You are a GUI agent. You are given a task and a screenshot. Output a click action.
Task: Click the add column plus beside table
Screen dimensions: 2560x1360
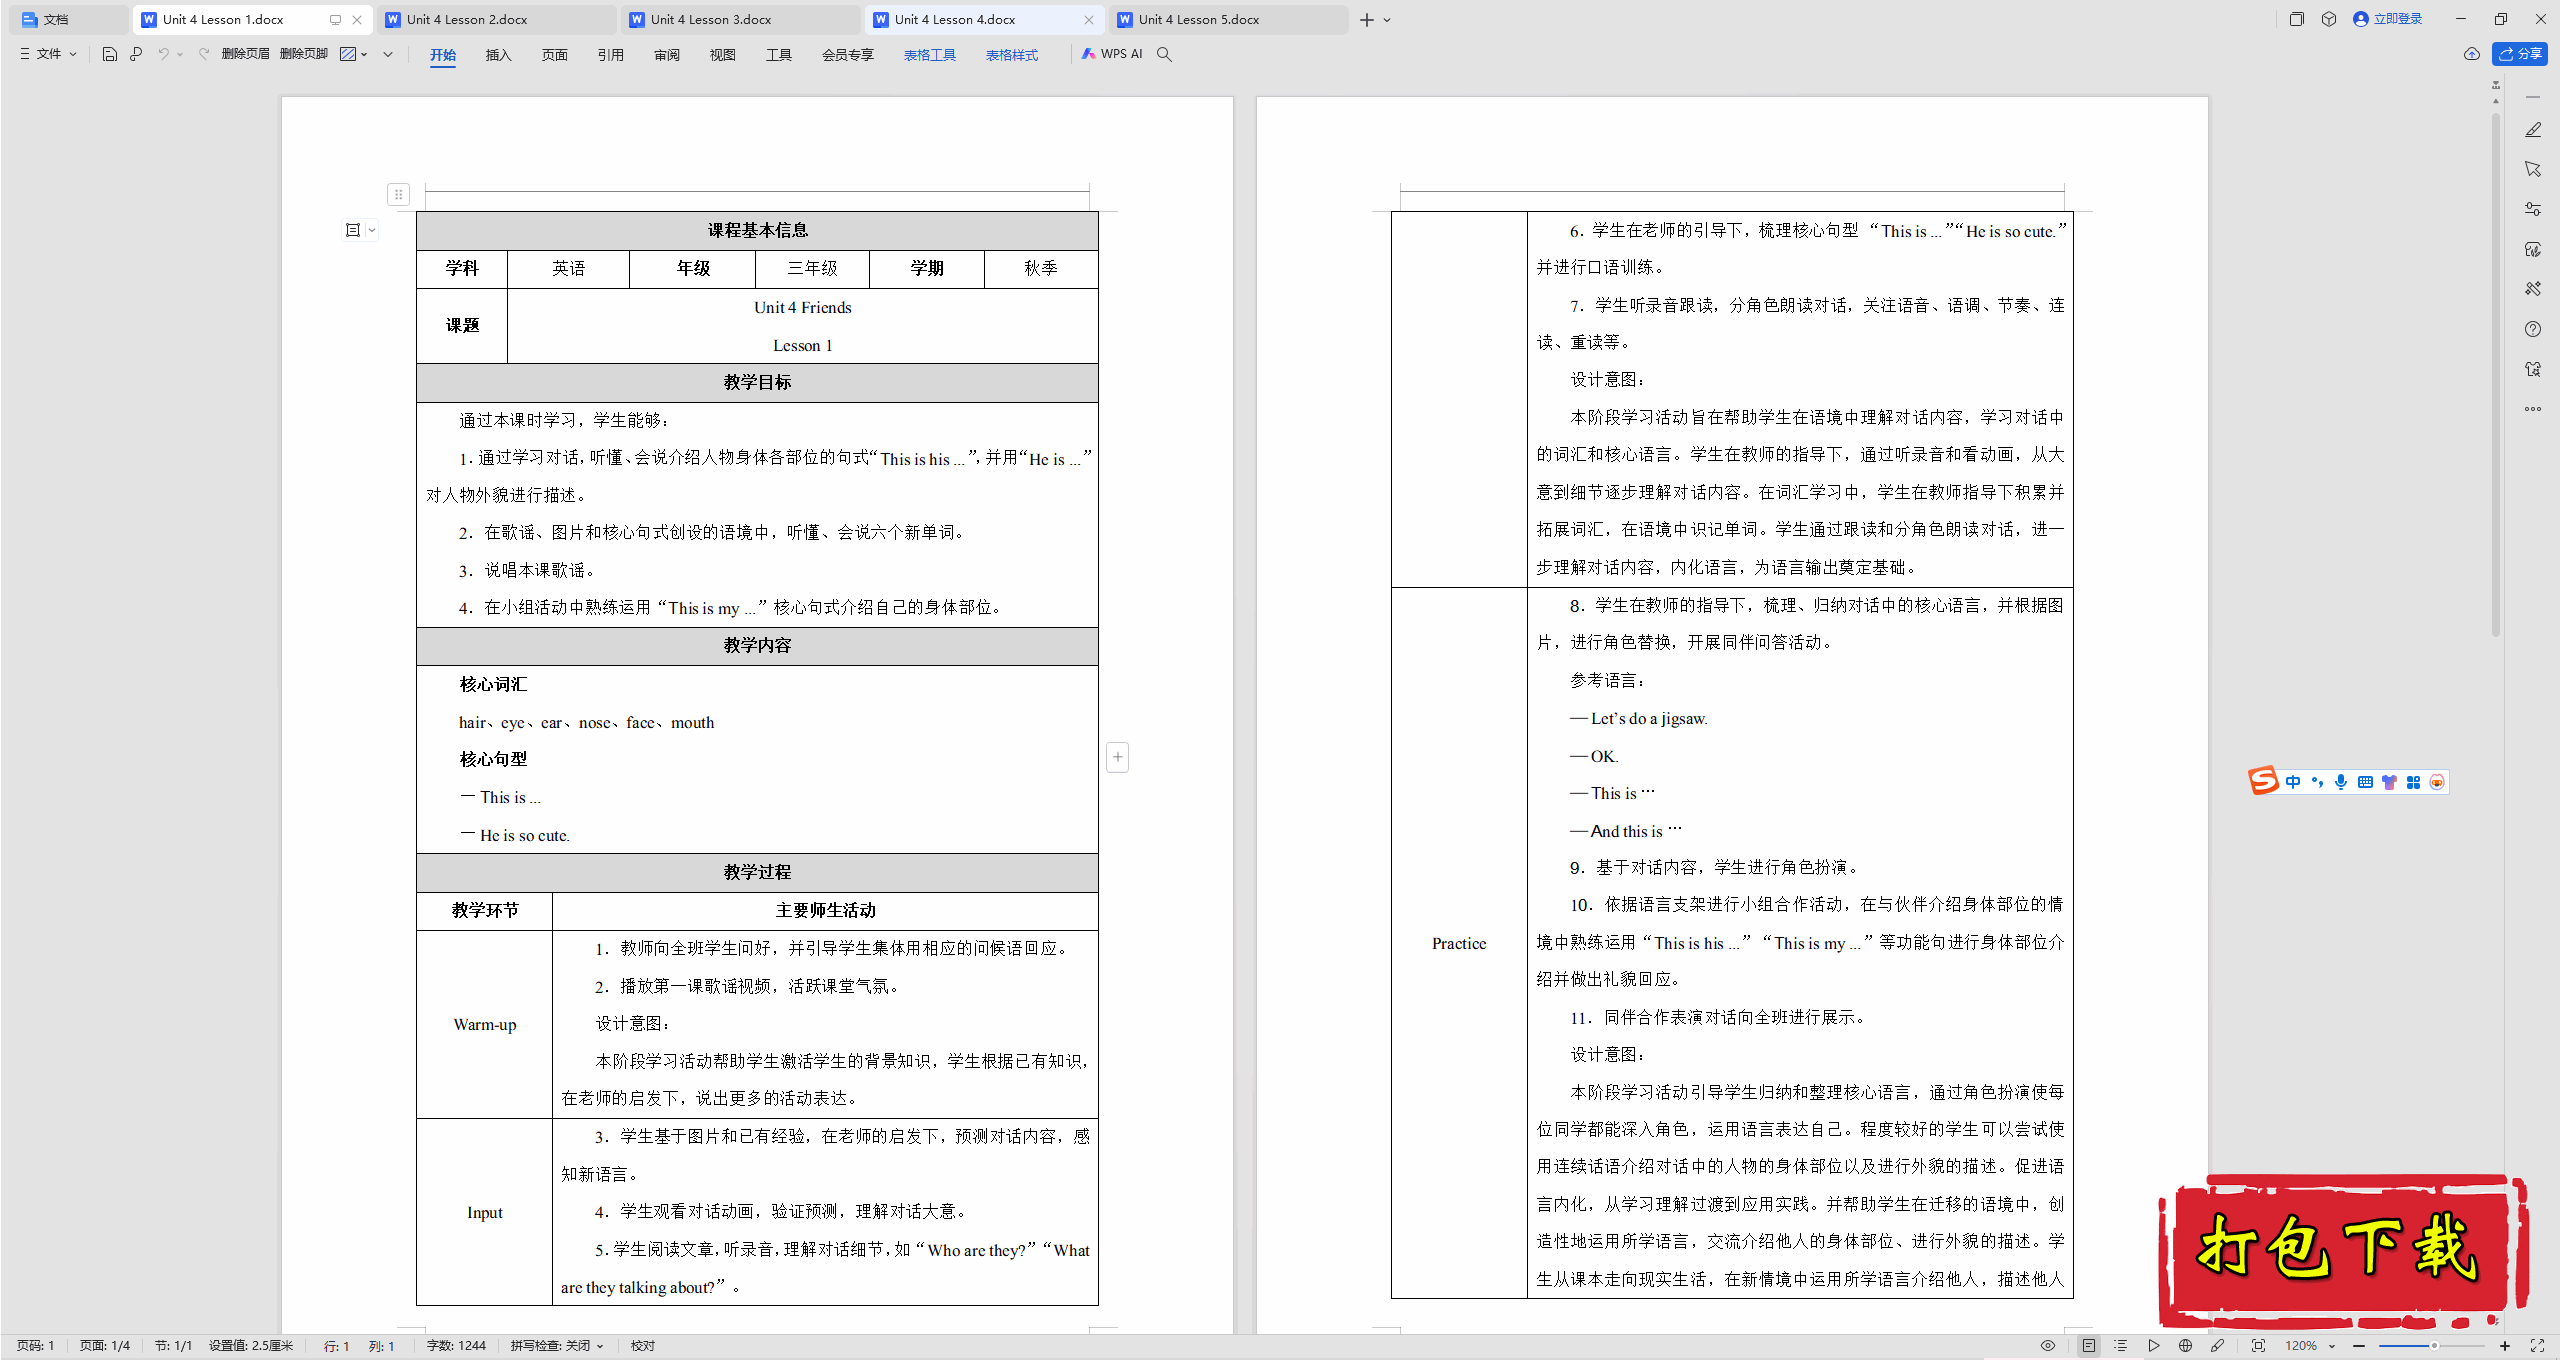coord(1118,757)
